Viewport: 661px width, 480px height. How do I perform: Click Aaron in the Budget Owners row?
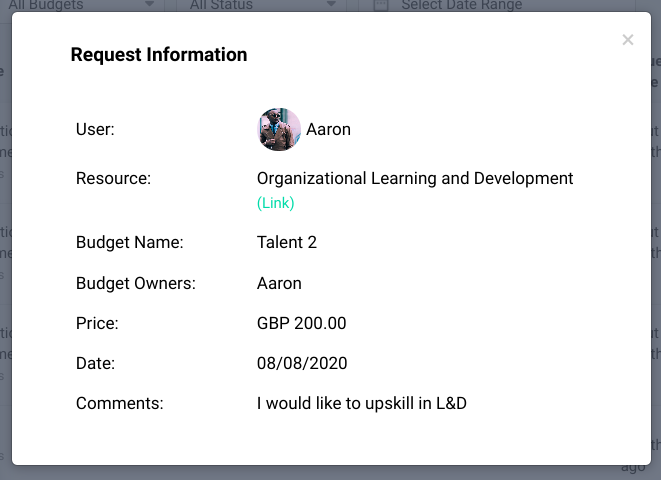coord(279,283)
